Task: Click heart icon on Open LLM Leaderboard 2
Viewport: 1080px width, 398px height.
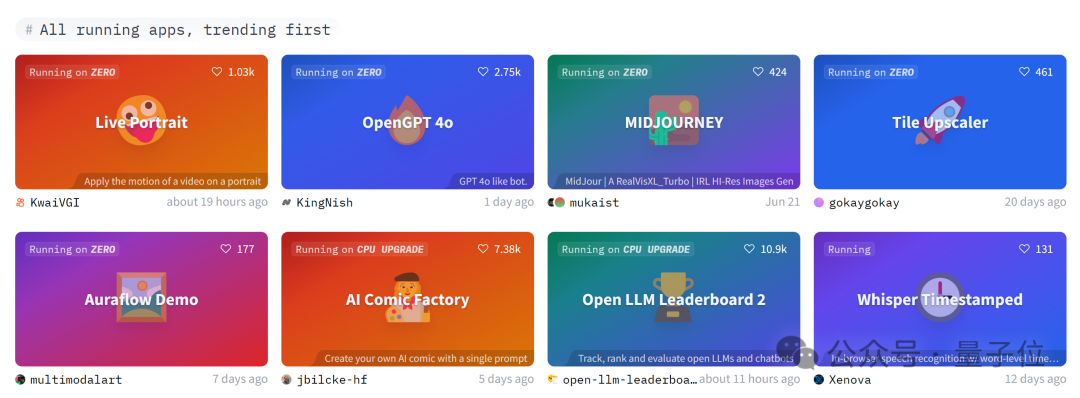Action: pos(749,249)
